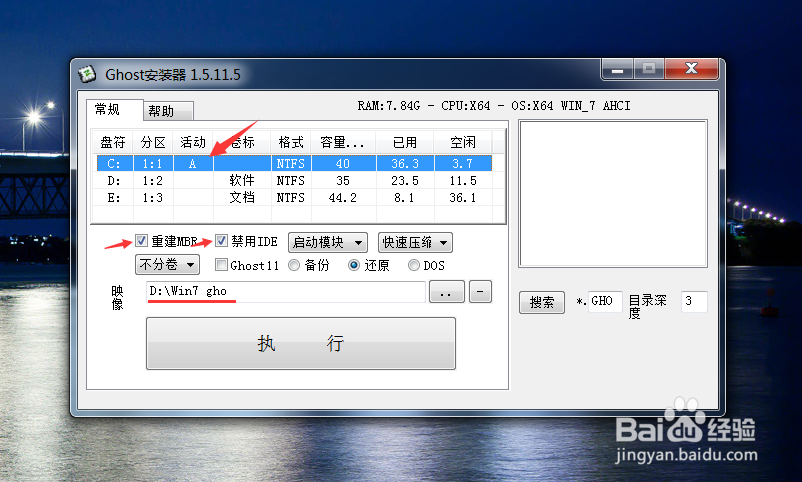
Task: Click the 容量 column header
Action: 343,142
